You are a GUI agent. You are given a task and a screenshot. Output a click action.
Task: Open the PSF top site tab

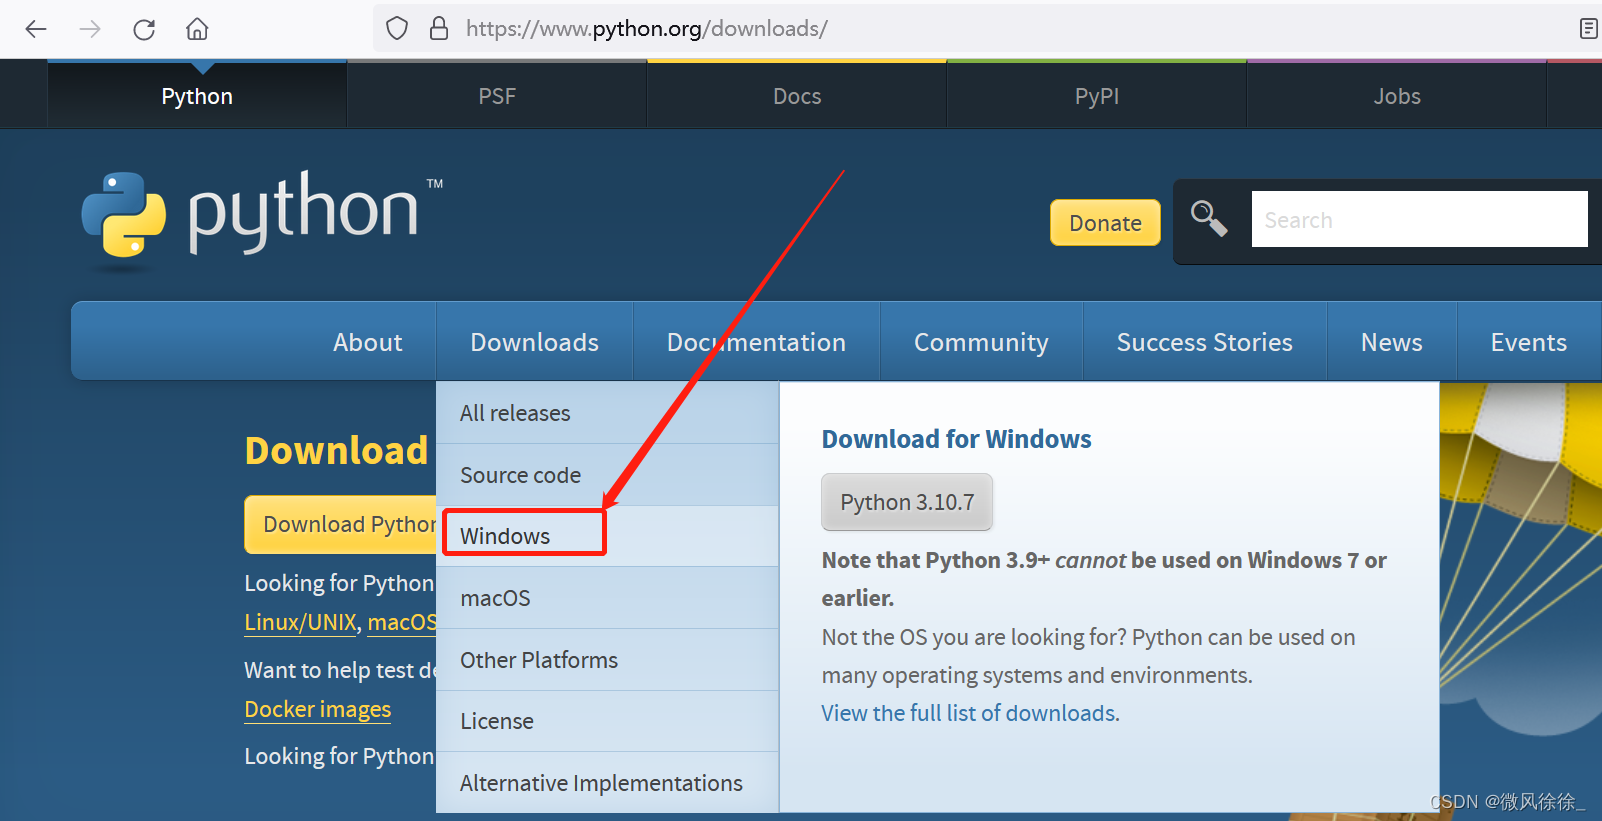(x=497, y=96)
